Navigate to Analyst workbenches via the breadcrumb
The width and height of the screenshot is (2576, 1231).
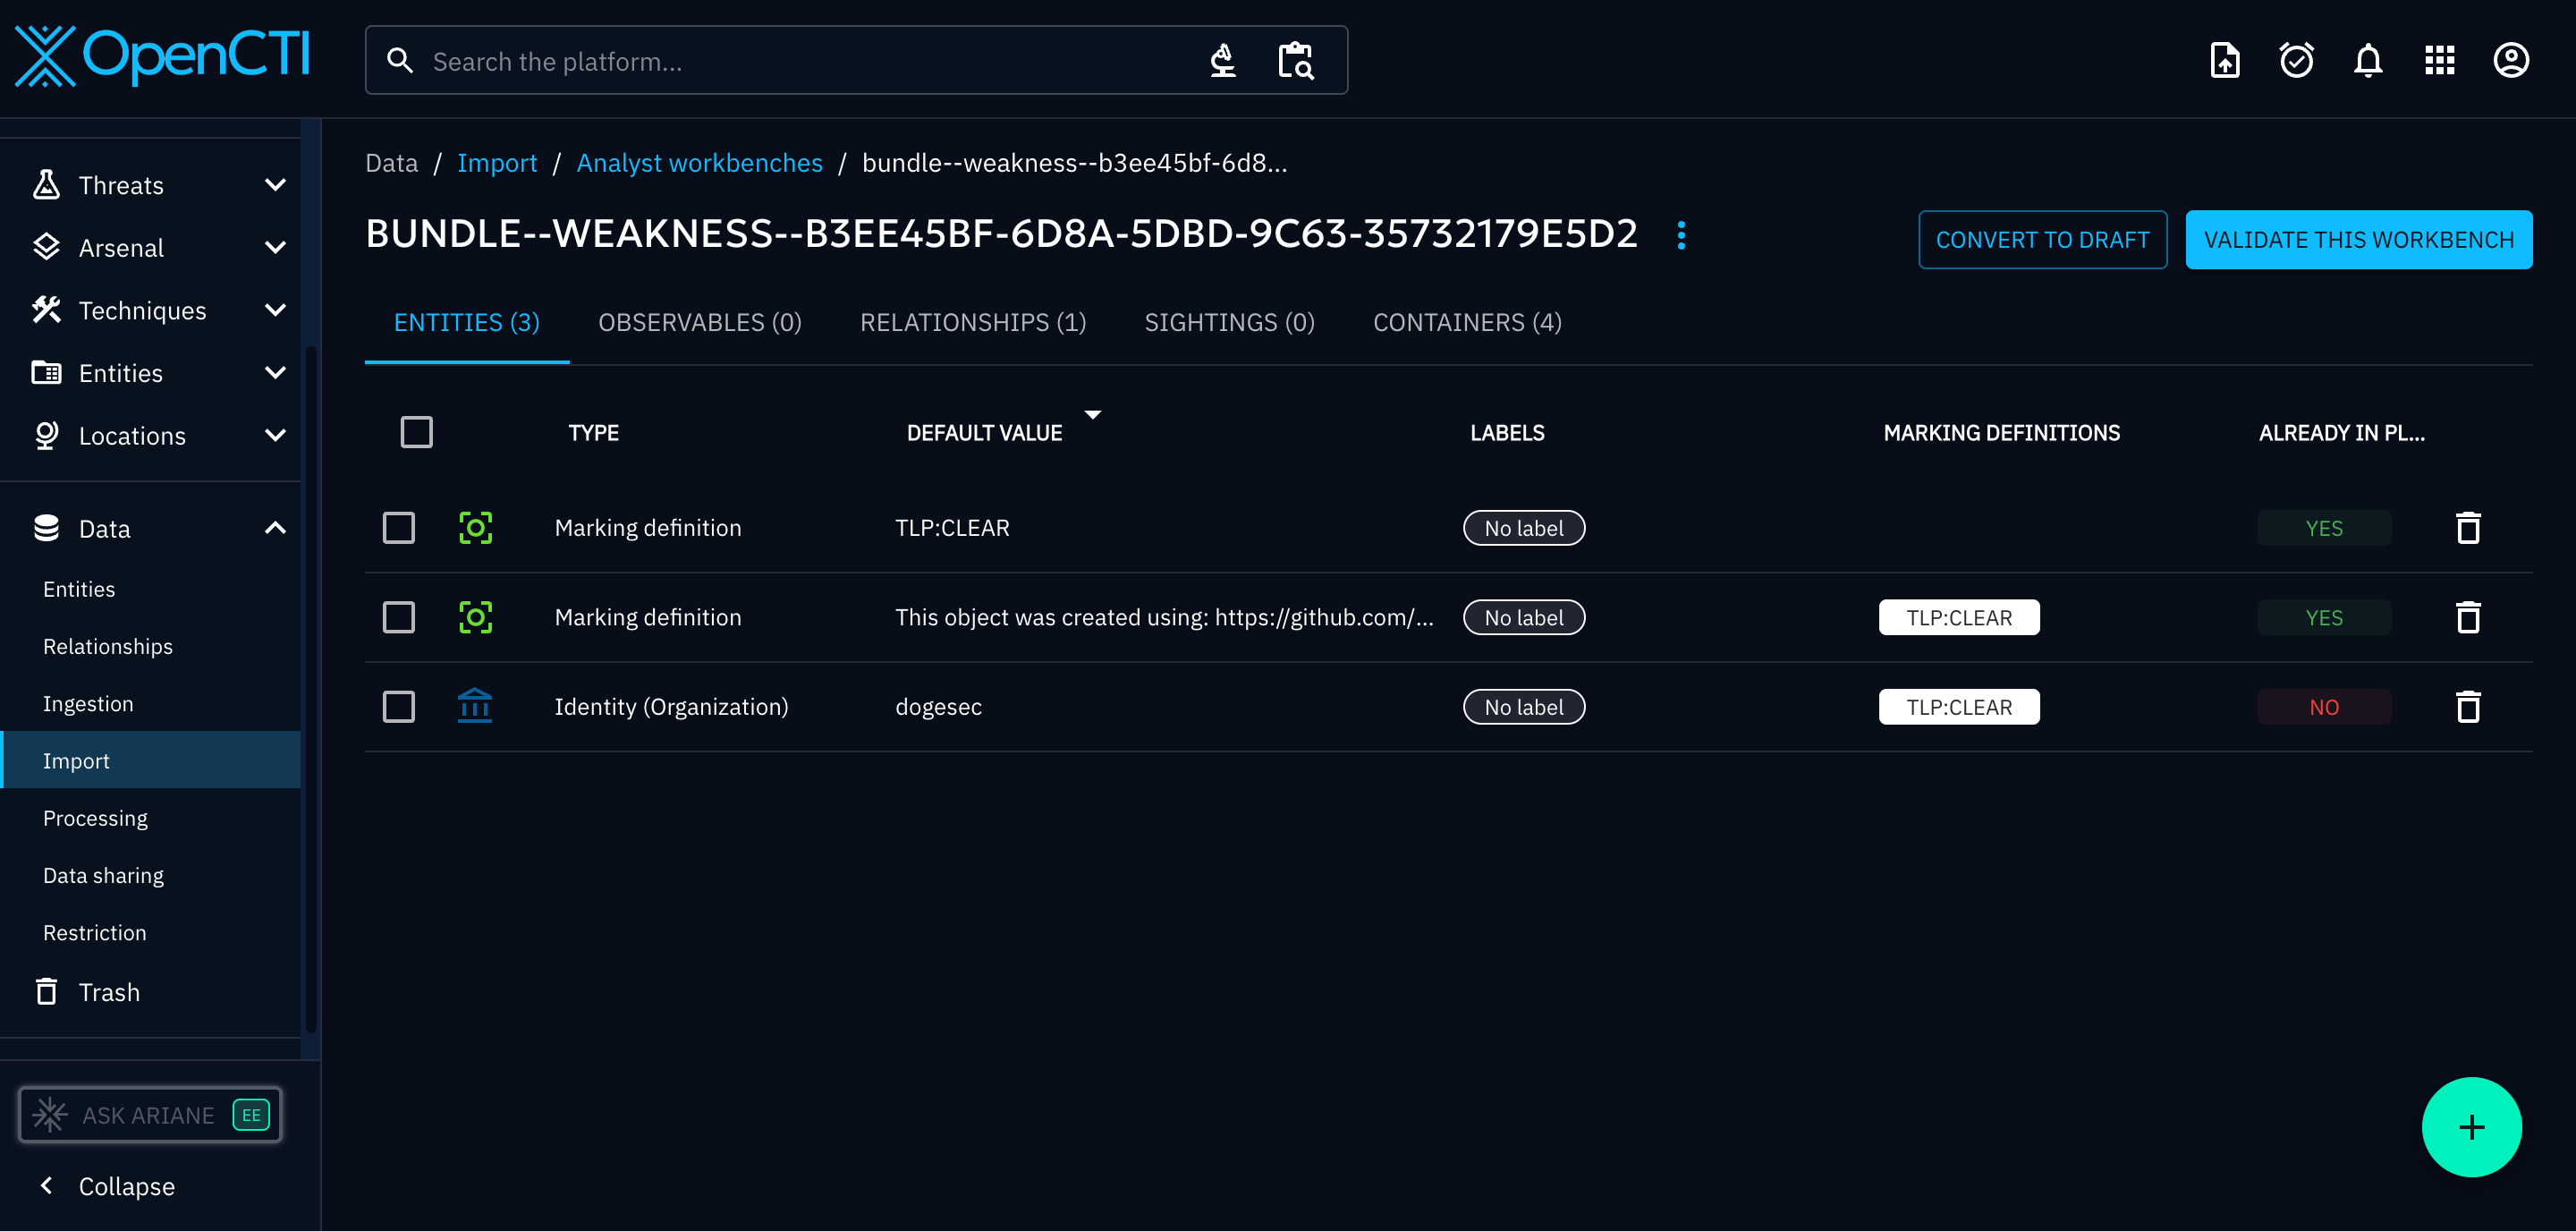click(x=699, y=162)
